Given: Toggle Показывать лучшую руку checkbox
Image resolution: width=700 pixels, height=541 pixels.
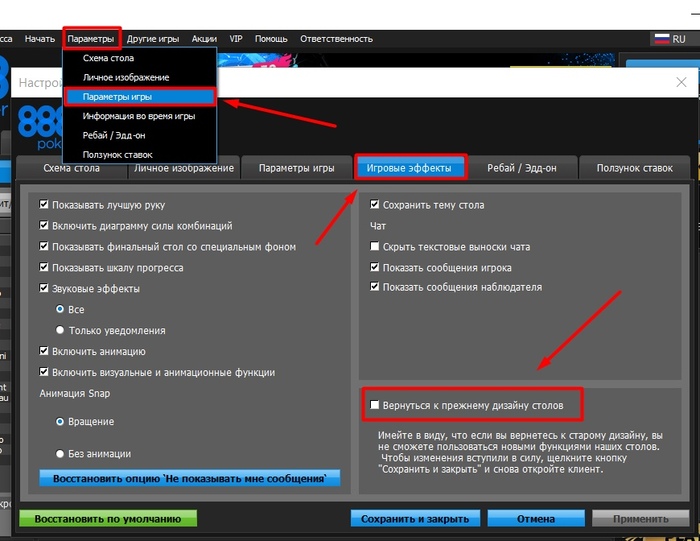Looking at the screenshot, I should point(44,204).
